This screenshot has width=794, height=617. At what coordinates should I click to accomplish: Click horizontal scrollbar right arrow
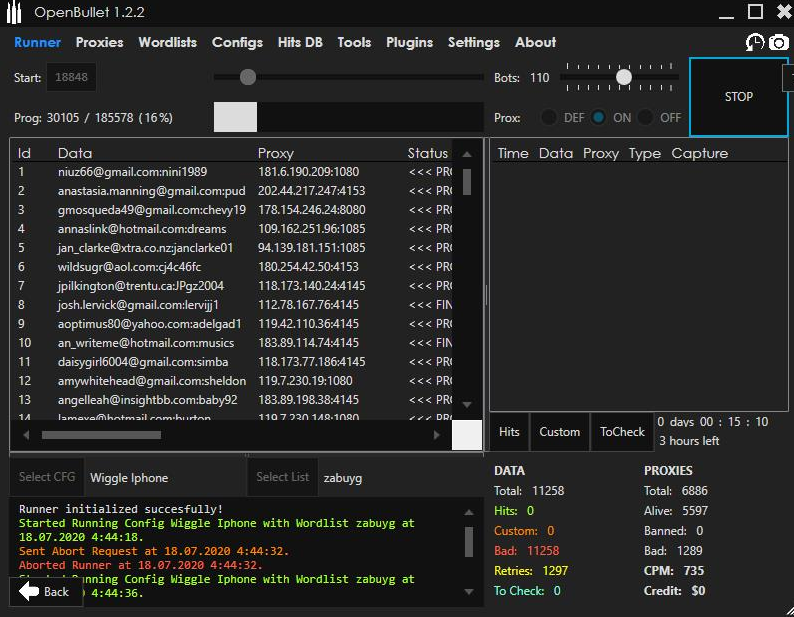coord(436,435)
